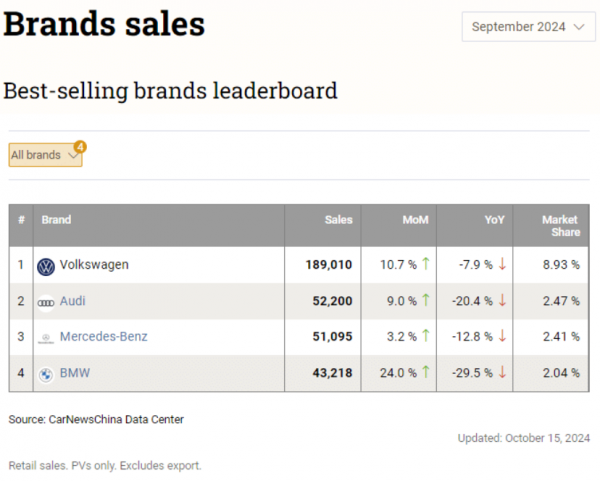Sort table by Sales column header
The image size is (600, 481).
click(338, 220)
